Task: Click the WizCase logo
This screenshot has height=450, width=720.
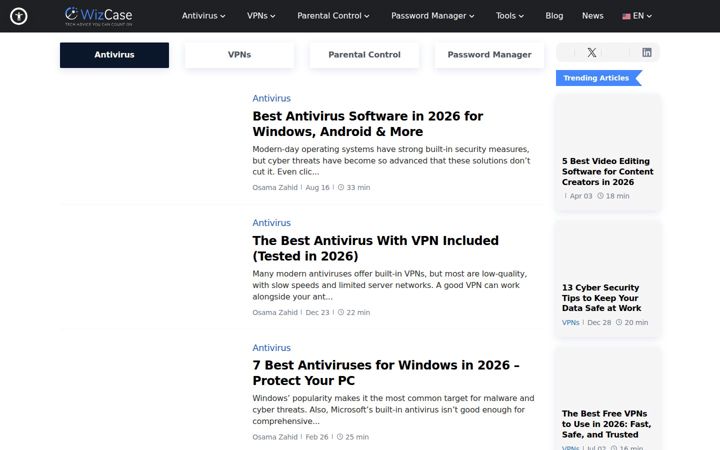Action: [x=98, y=16]
